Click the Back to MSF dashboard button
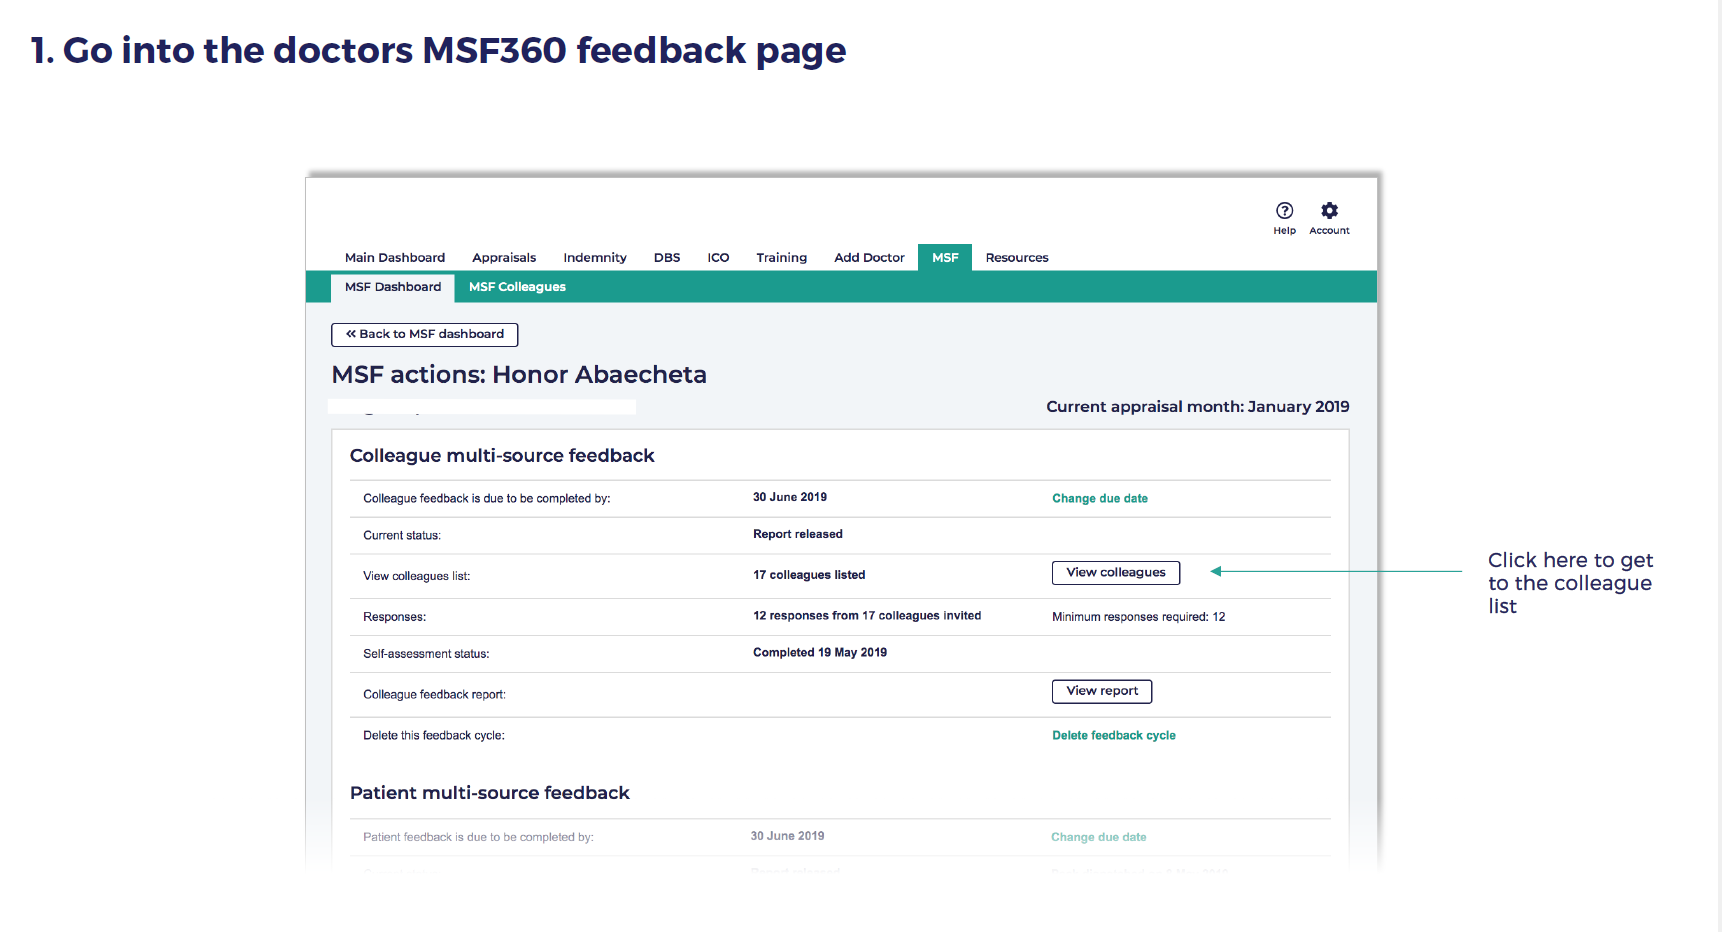 tap(425, 334)
